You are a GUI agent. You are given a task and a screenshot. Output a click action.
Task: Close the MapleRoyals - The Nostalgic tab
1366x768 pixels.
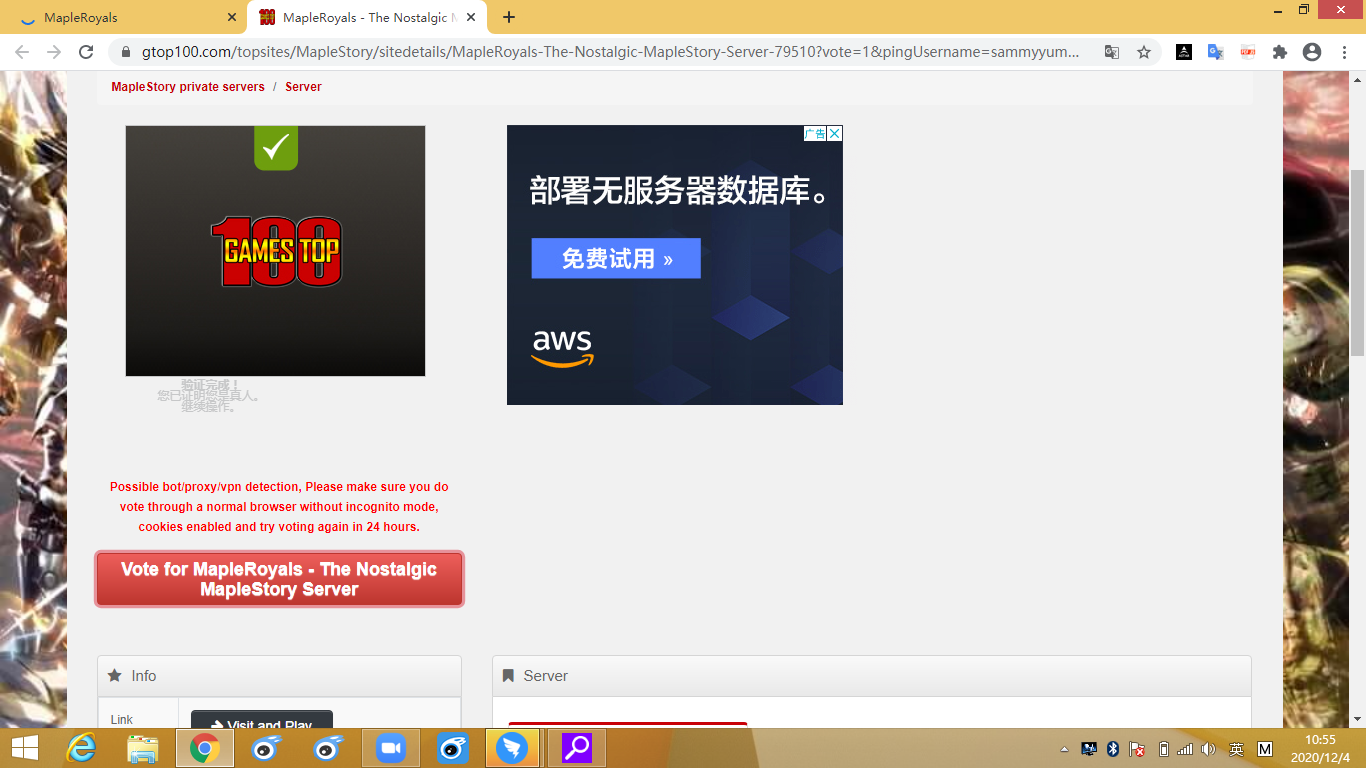coord(471,17)
